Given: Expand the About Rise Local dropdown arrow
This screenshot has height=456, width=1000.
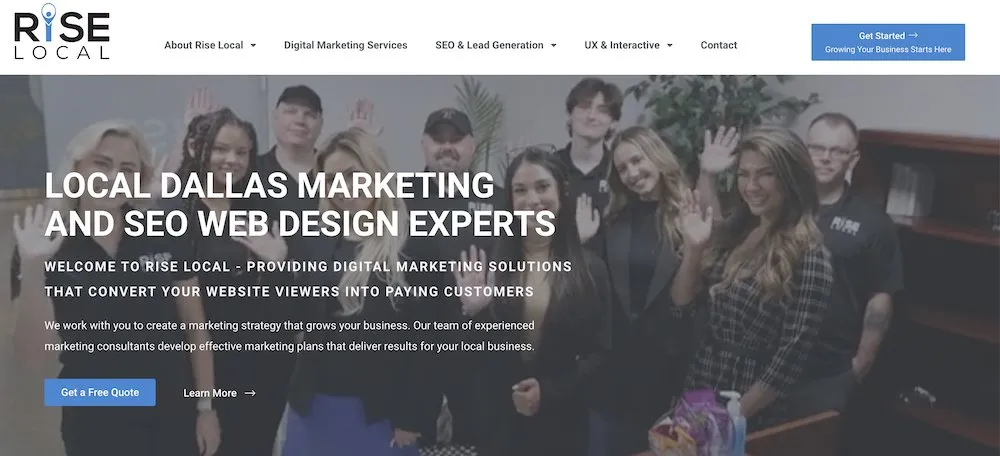Looking at the screenshot, I should coord(253,45).
